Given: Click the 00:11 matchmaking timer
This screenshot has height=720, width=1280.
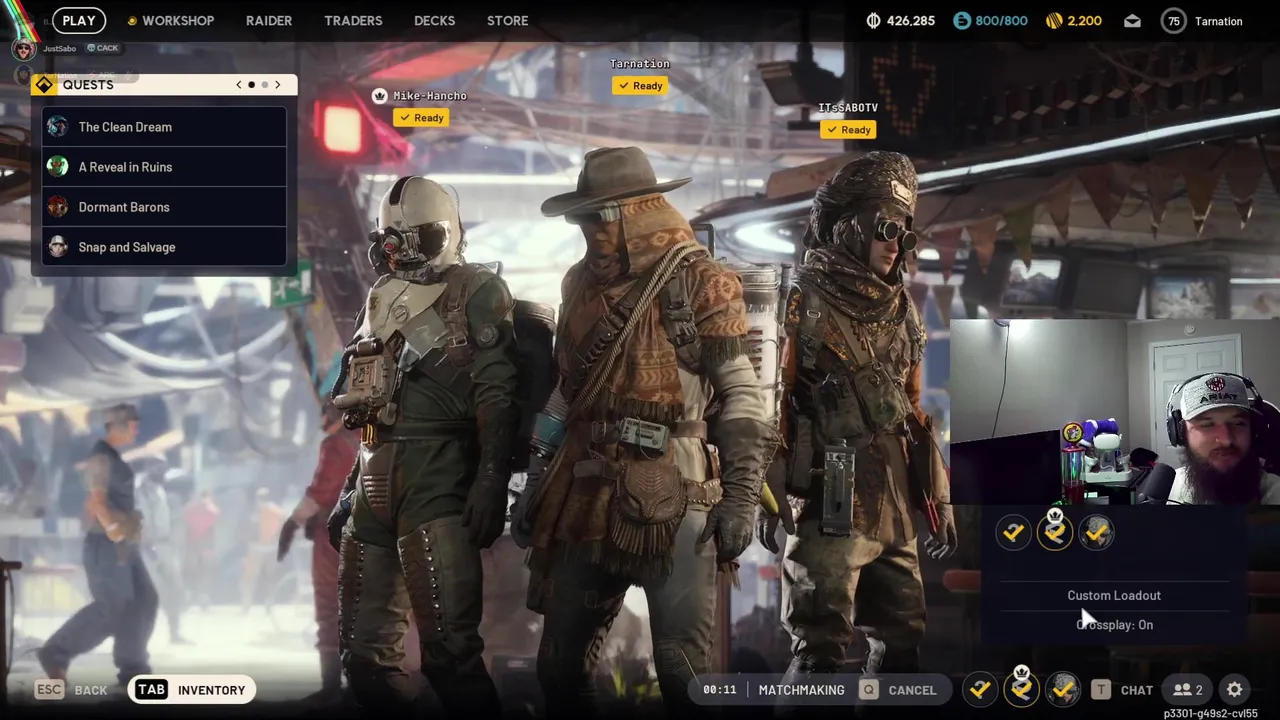Looking at the screenshot, I should [719, 690].
